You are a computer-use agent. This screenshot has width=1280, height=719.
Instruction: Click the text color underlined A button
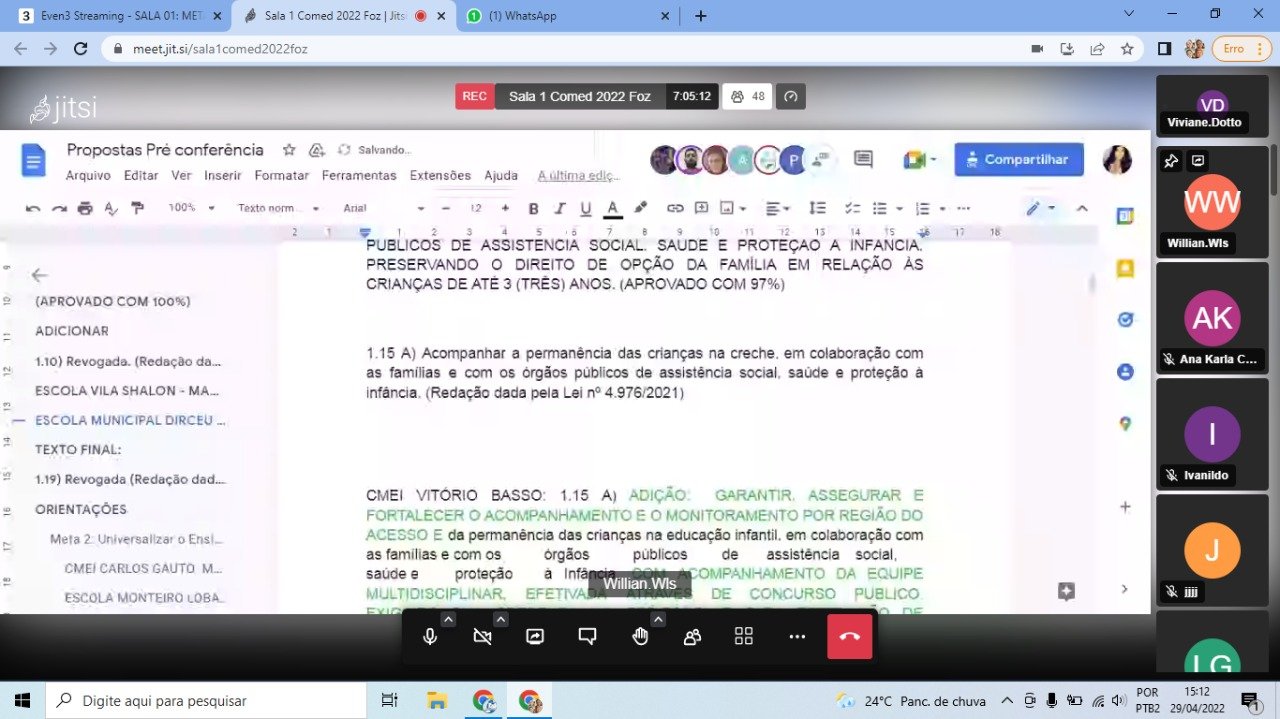point(612,209)
